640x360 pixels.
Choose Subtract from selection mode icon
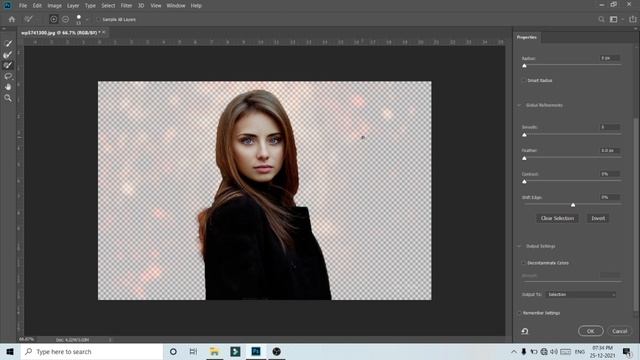coord(65,19)
